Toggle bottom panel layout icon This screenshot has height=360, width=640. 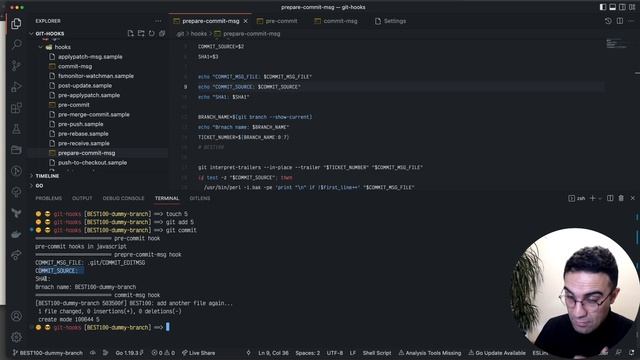(x=613, y=7)
